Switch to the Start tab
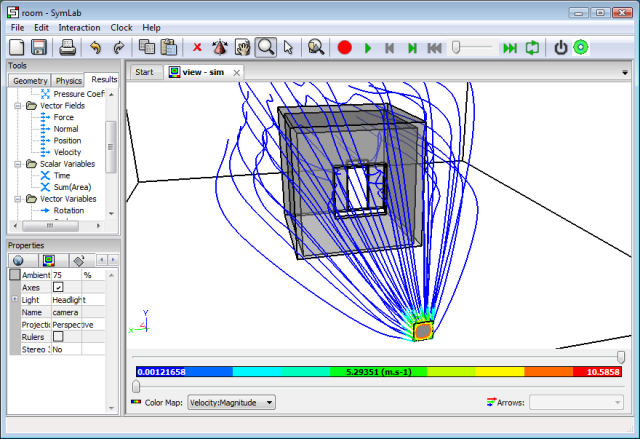The image size is (640, 439). click(144, 72)
